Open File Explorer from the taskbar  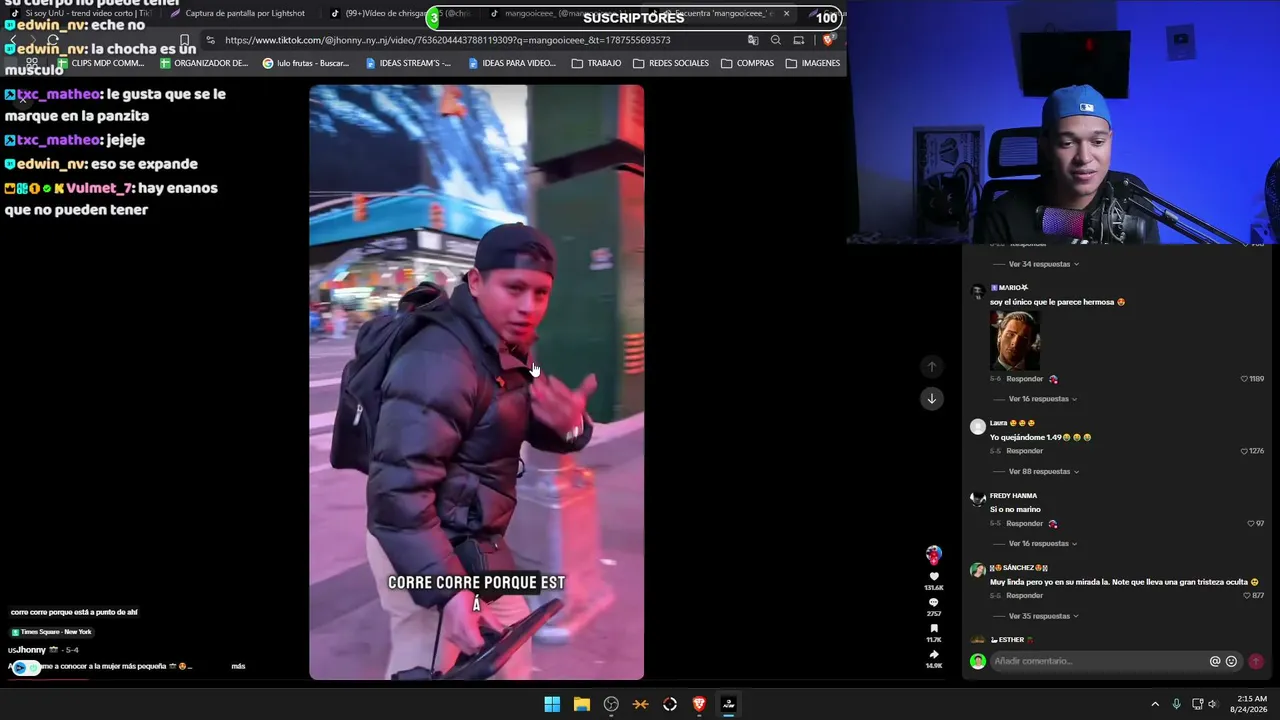coord(581,704)
